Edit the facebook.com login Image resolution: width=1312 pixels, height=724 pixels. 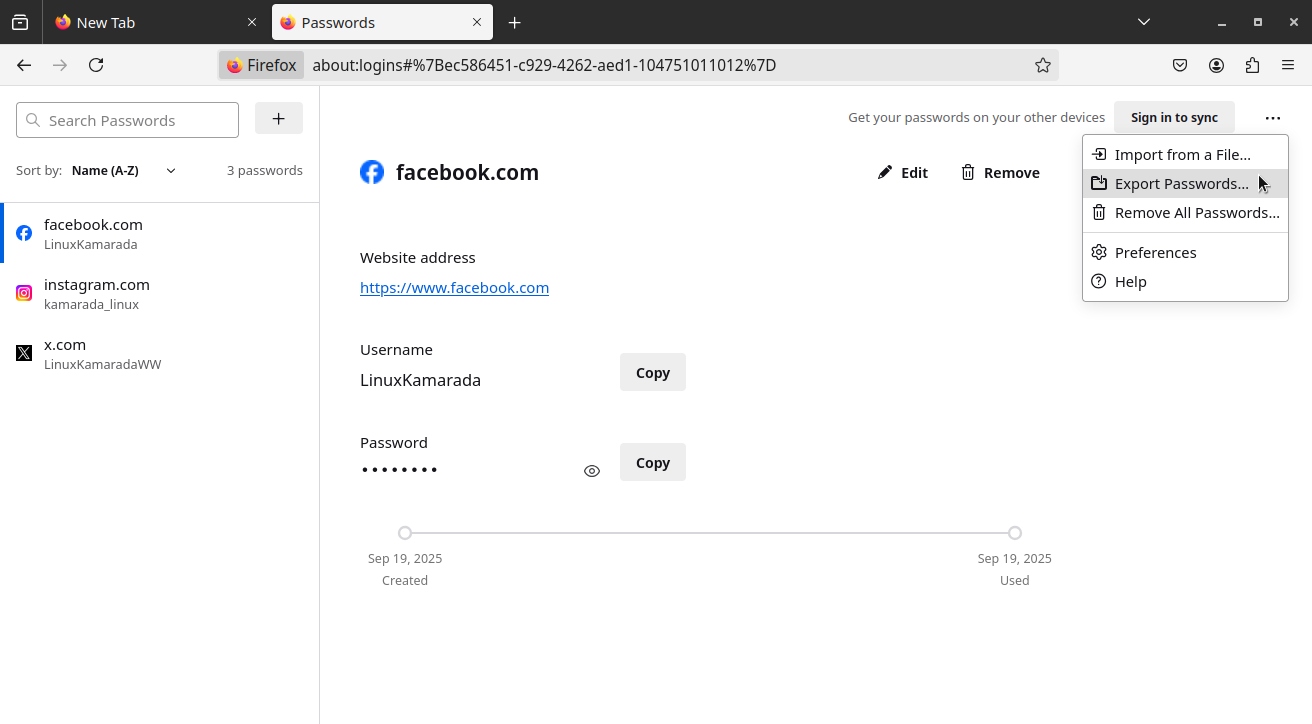pos(903,172)
